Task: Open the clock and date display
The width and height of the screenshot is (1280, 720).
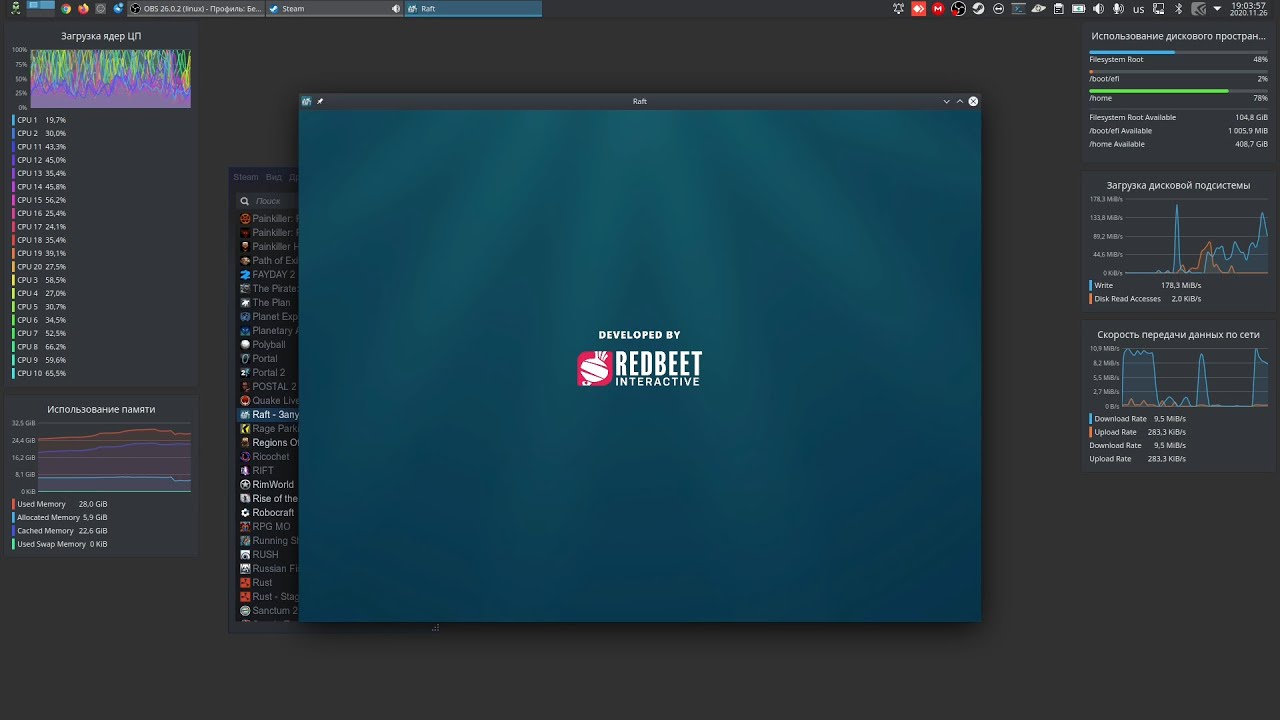Action: coord(1250,9)
